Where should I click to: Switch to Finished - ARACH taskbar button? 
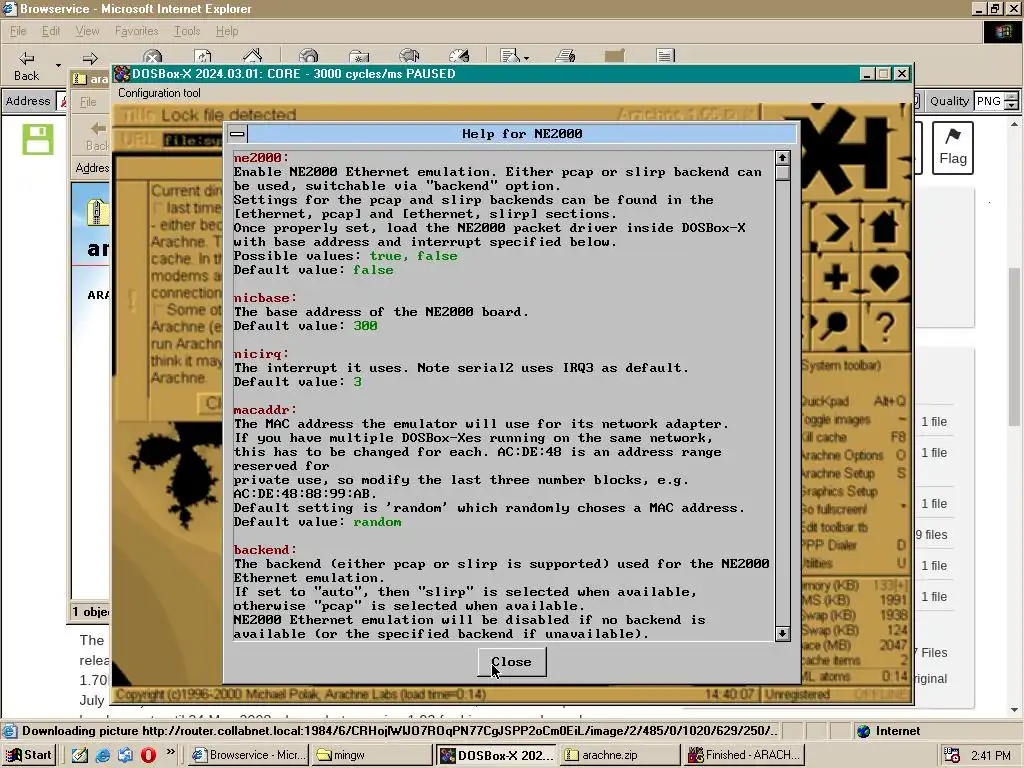(744, 755)
